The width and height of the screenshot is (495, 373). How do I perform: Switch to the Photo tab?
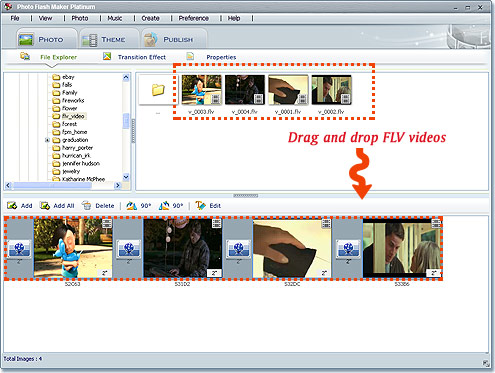click(46, 39)
